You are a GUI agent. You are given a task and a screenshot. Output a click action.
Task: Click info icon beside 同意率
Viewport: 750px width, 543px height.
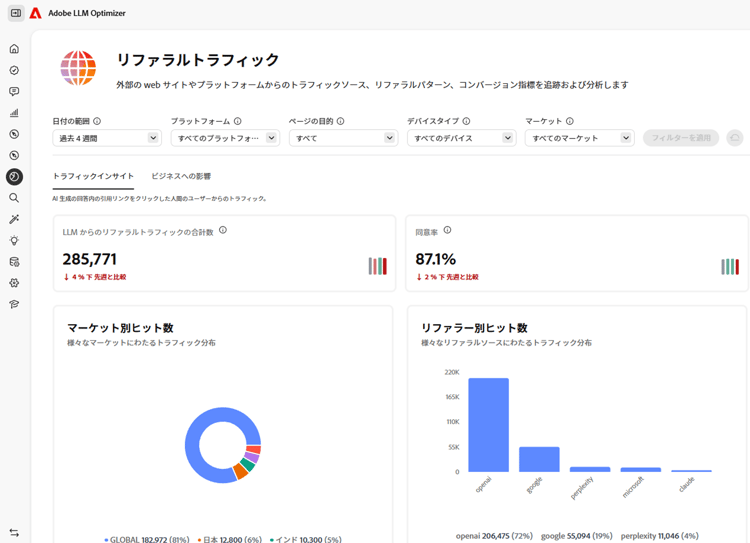click(x=447, y=230)
